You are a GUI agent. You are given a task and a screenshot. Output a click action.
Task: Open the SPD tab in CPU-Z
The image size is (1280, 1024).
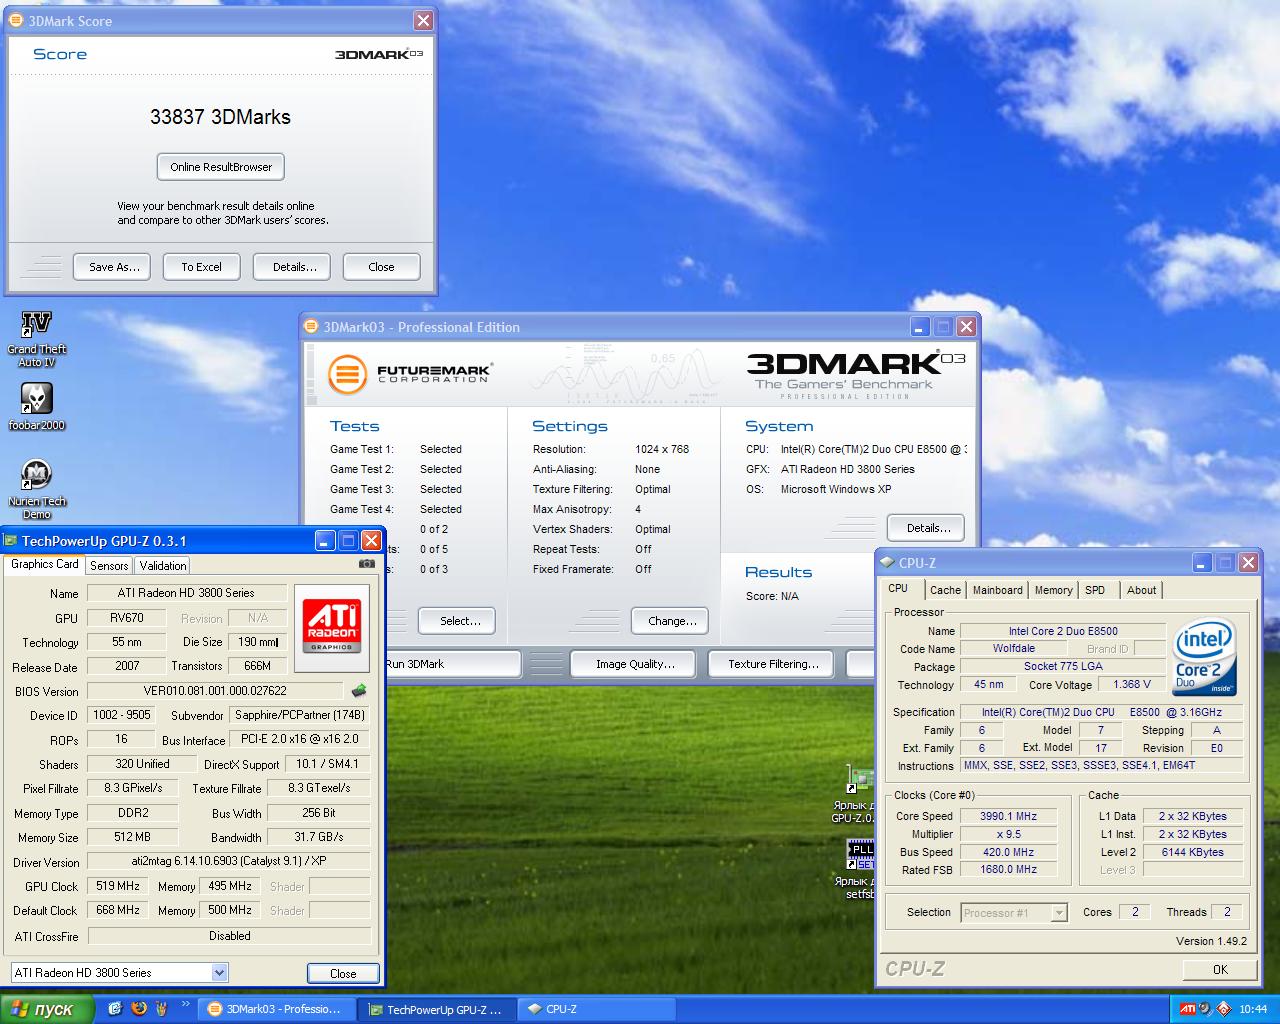(1095, 590)
